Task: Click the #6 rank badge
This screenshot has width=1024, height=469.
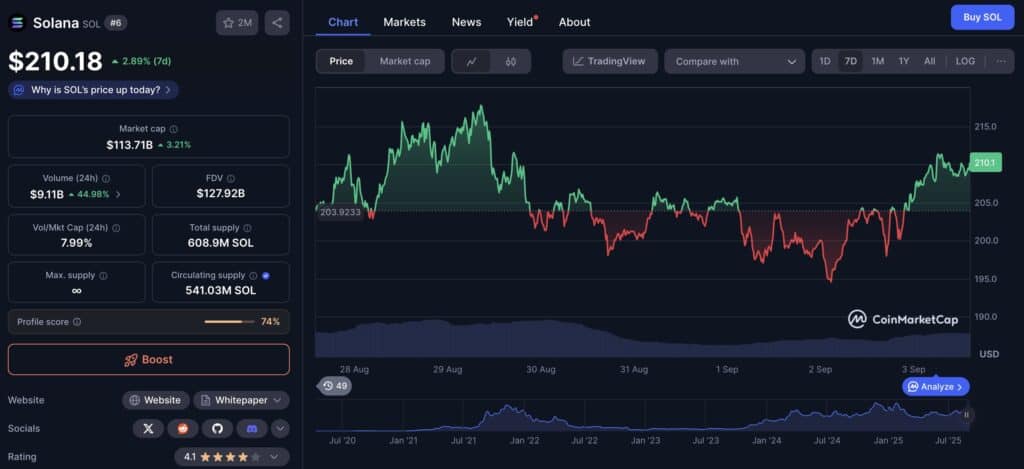Action: pos(115,23)
